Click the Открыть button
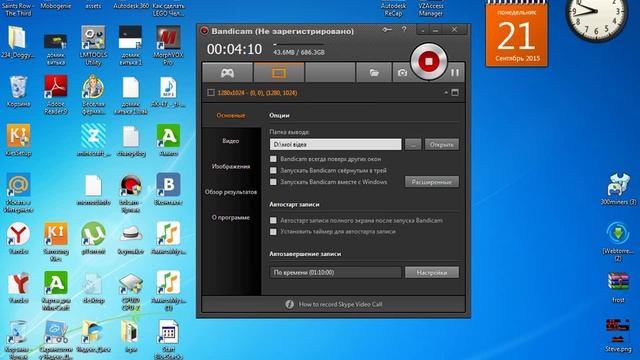The width and height of the screenshot is (640, 360). click(x=442, y=144)
